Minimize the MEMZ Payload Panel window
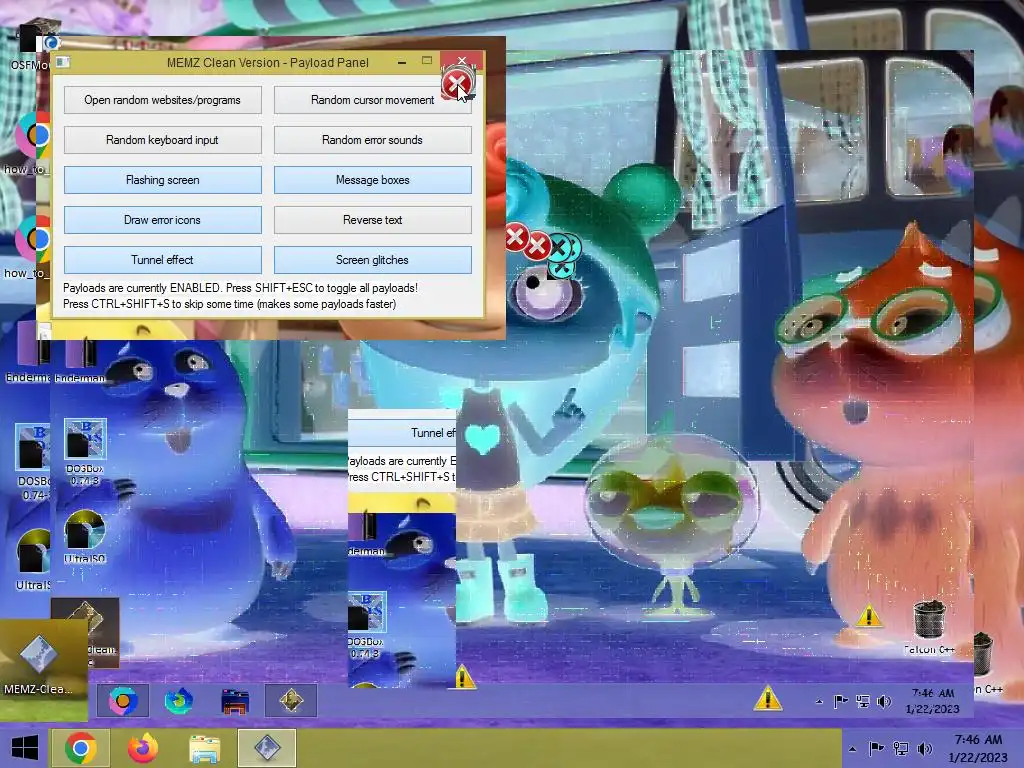 (x=402, y=62)
